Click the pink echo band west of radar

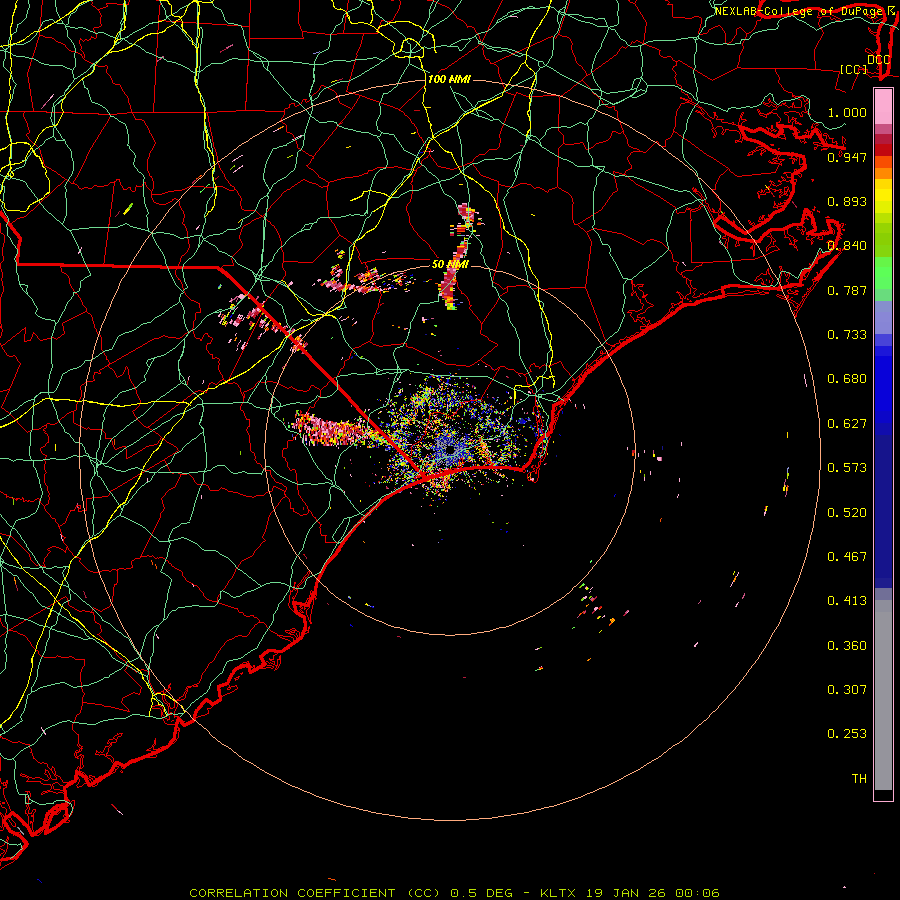click(336, 430)
